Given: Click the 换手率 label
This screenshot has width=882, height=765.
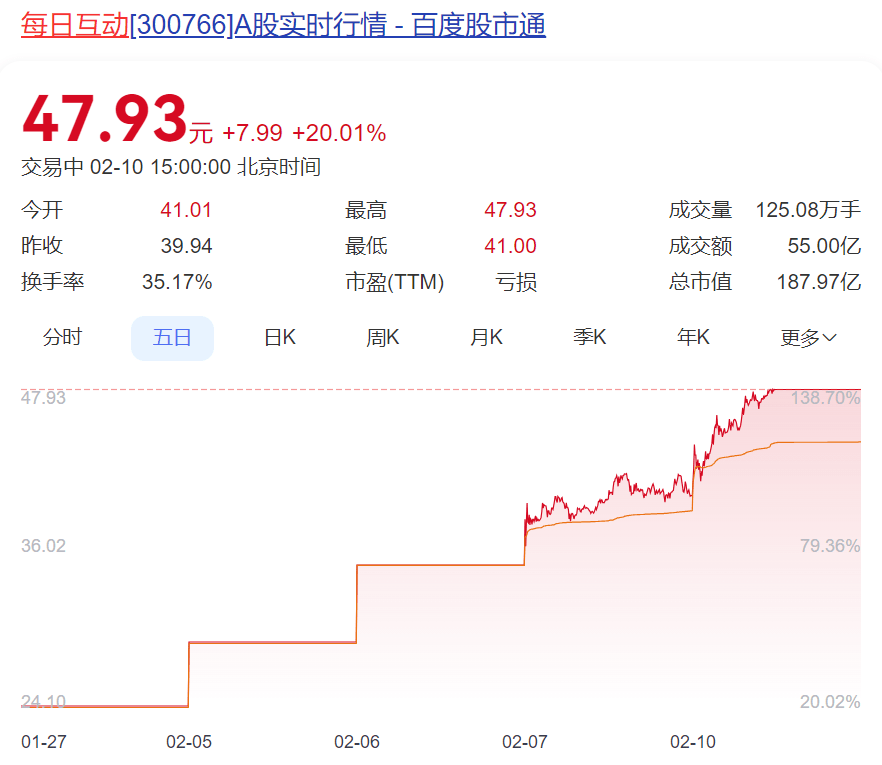Looking at the screenshot, I should [52, 282].
